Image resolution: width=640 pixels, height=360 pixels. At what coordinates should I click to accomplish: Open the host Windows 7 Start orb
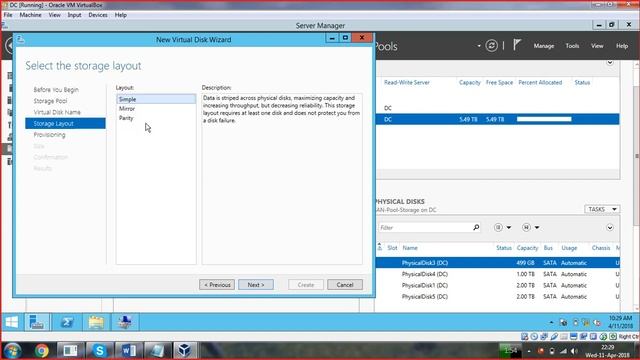(x=12, y=351)
